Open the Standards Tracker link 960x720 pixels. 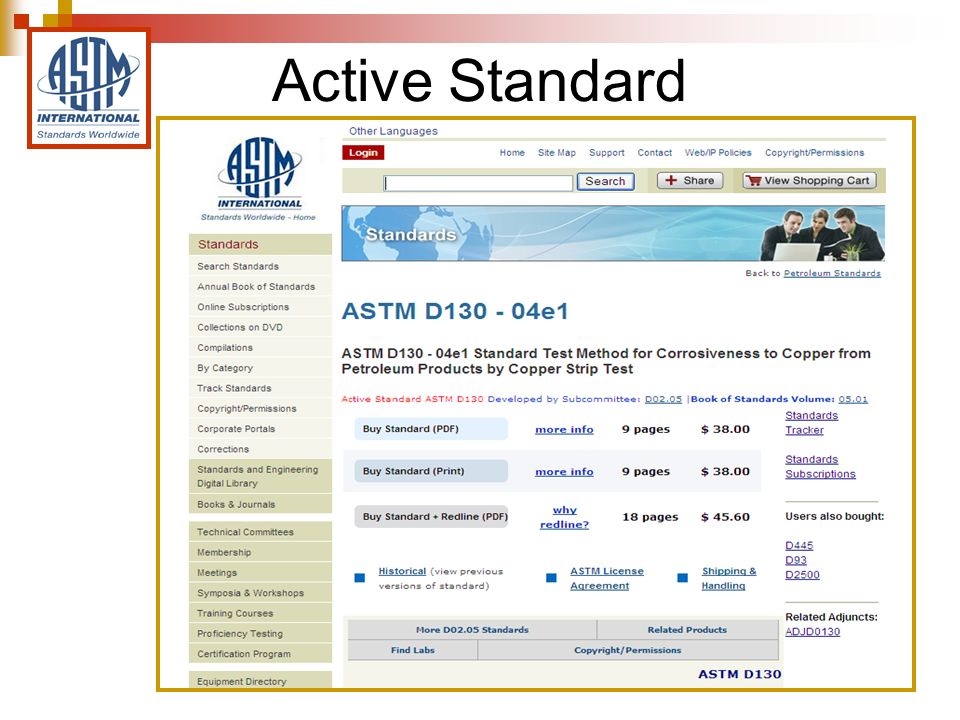click(811, 423)
